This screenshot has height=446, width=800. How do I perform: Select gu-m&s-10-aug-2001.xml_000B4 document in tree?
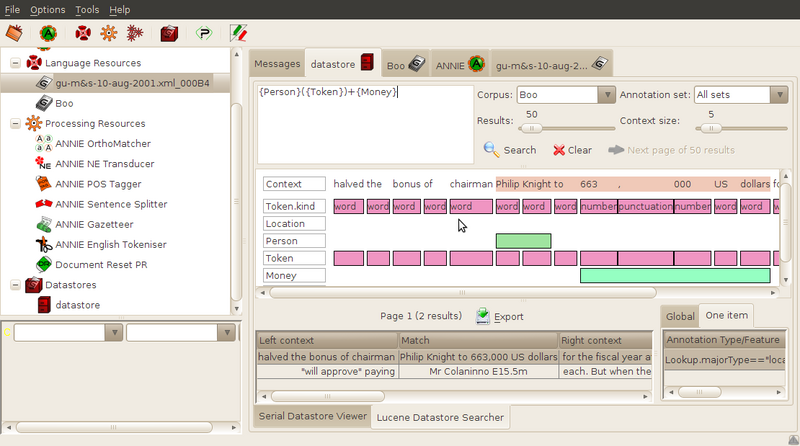132,83
